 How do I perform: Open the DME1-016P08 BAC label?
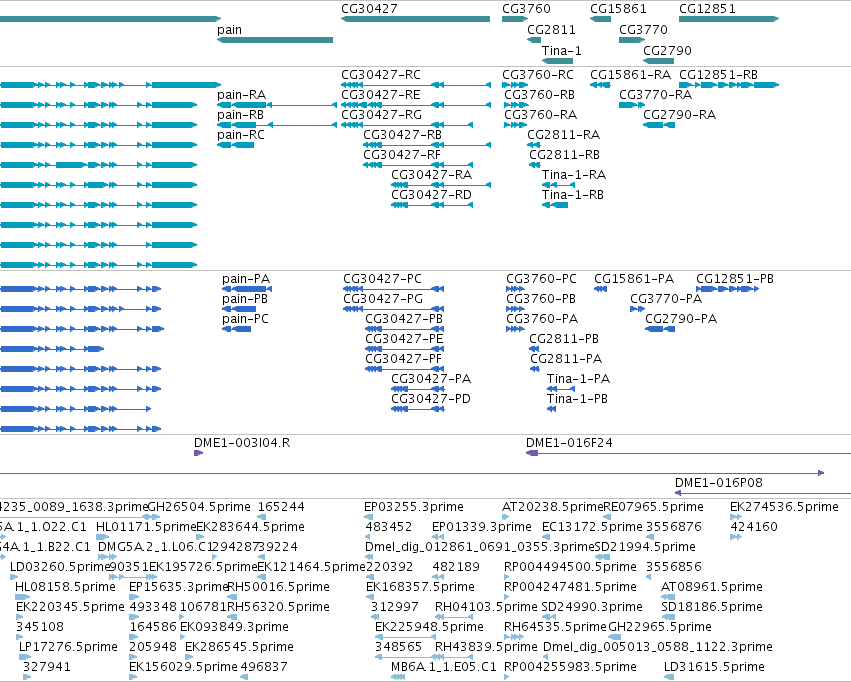[x=719, y=482]
